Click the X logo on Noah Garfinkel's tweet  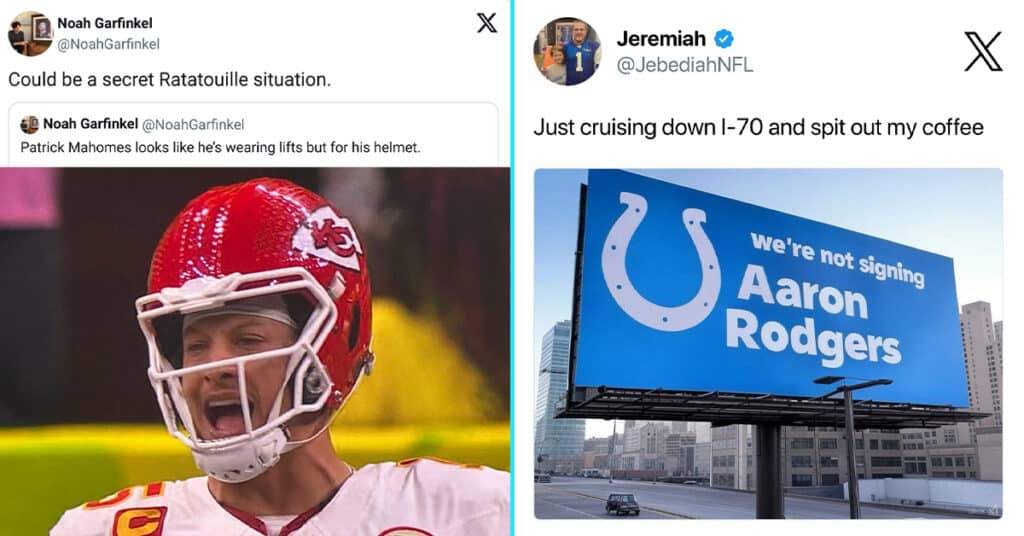pos(487,23)
